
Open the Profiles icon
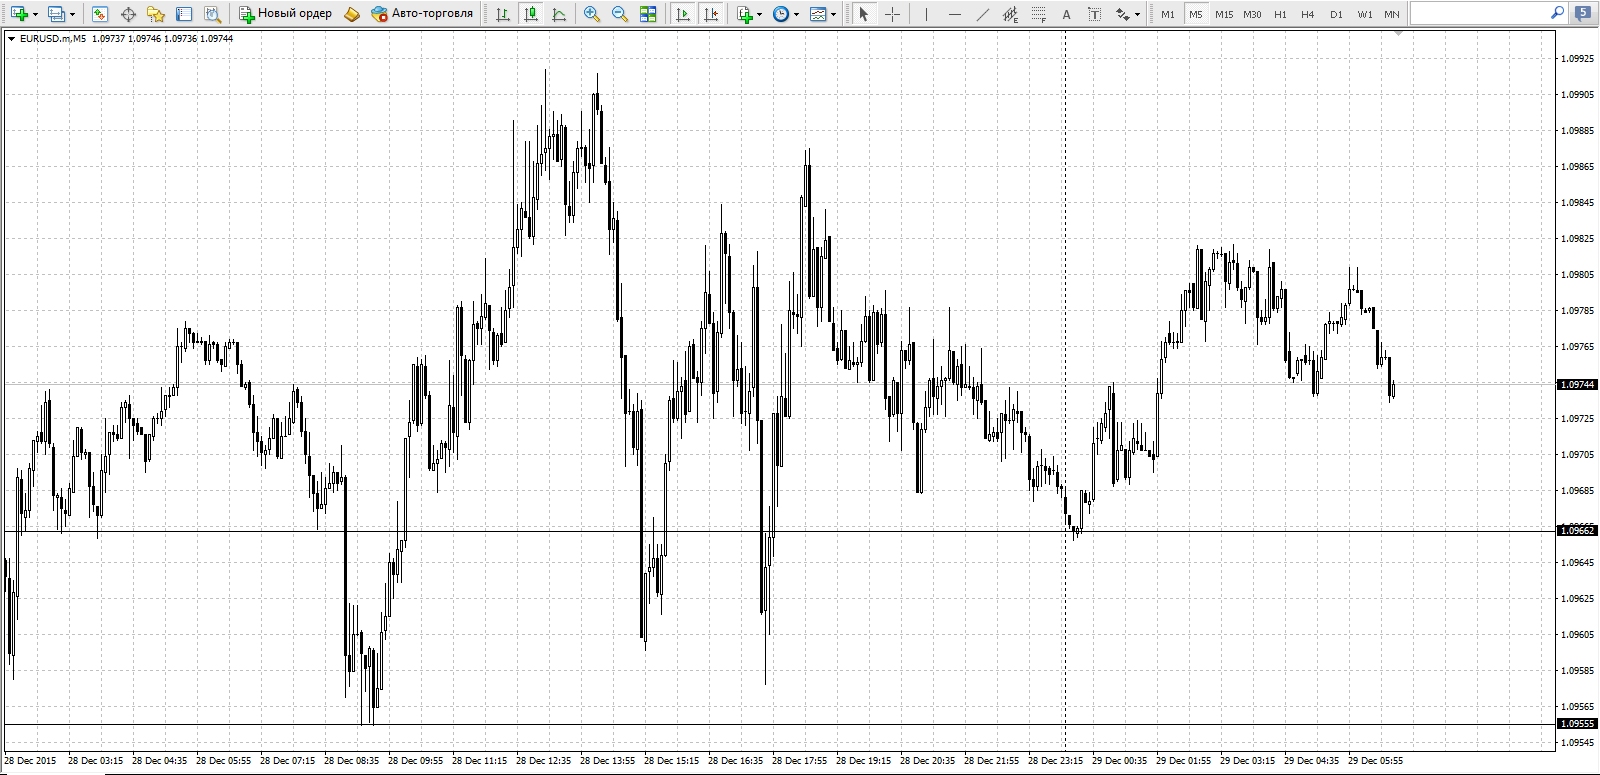pos(56,14)
